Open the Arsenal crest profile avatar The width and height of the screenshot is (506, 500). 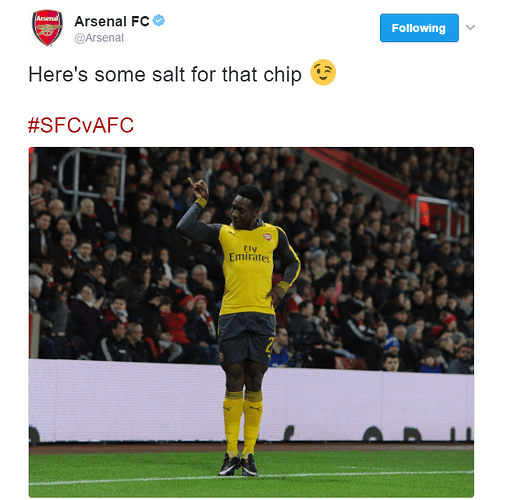click(47, 28)
